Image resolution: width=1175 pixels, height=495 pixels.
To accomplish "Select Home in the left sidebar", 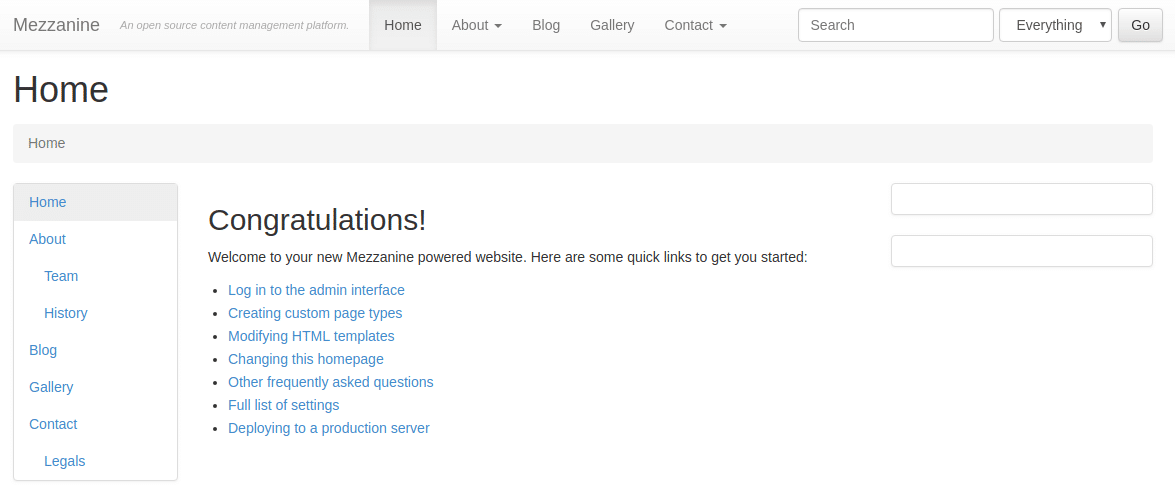I will 95,202.
